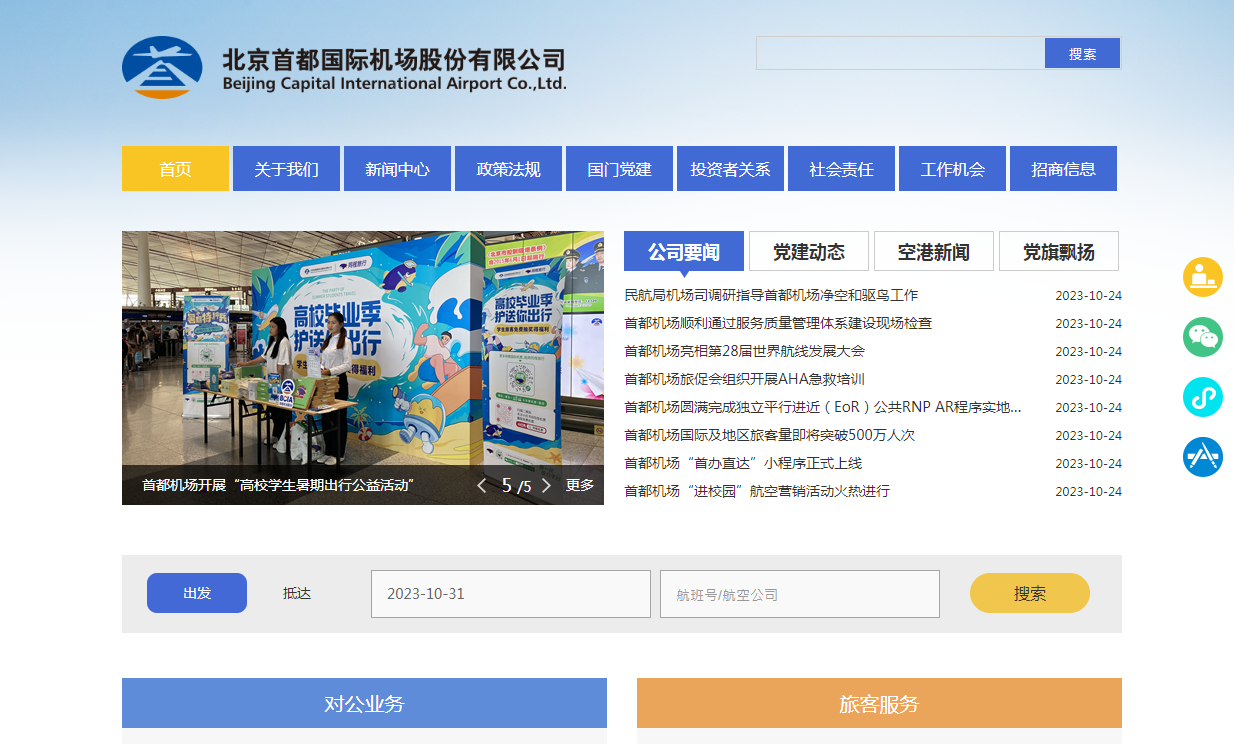The image size is (1234, 744).
Task: Expand the 关于我们 navigation menu
Action: point(286,169)
